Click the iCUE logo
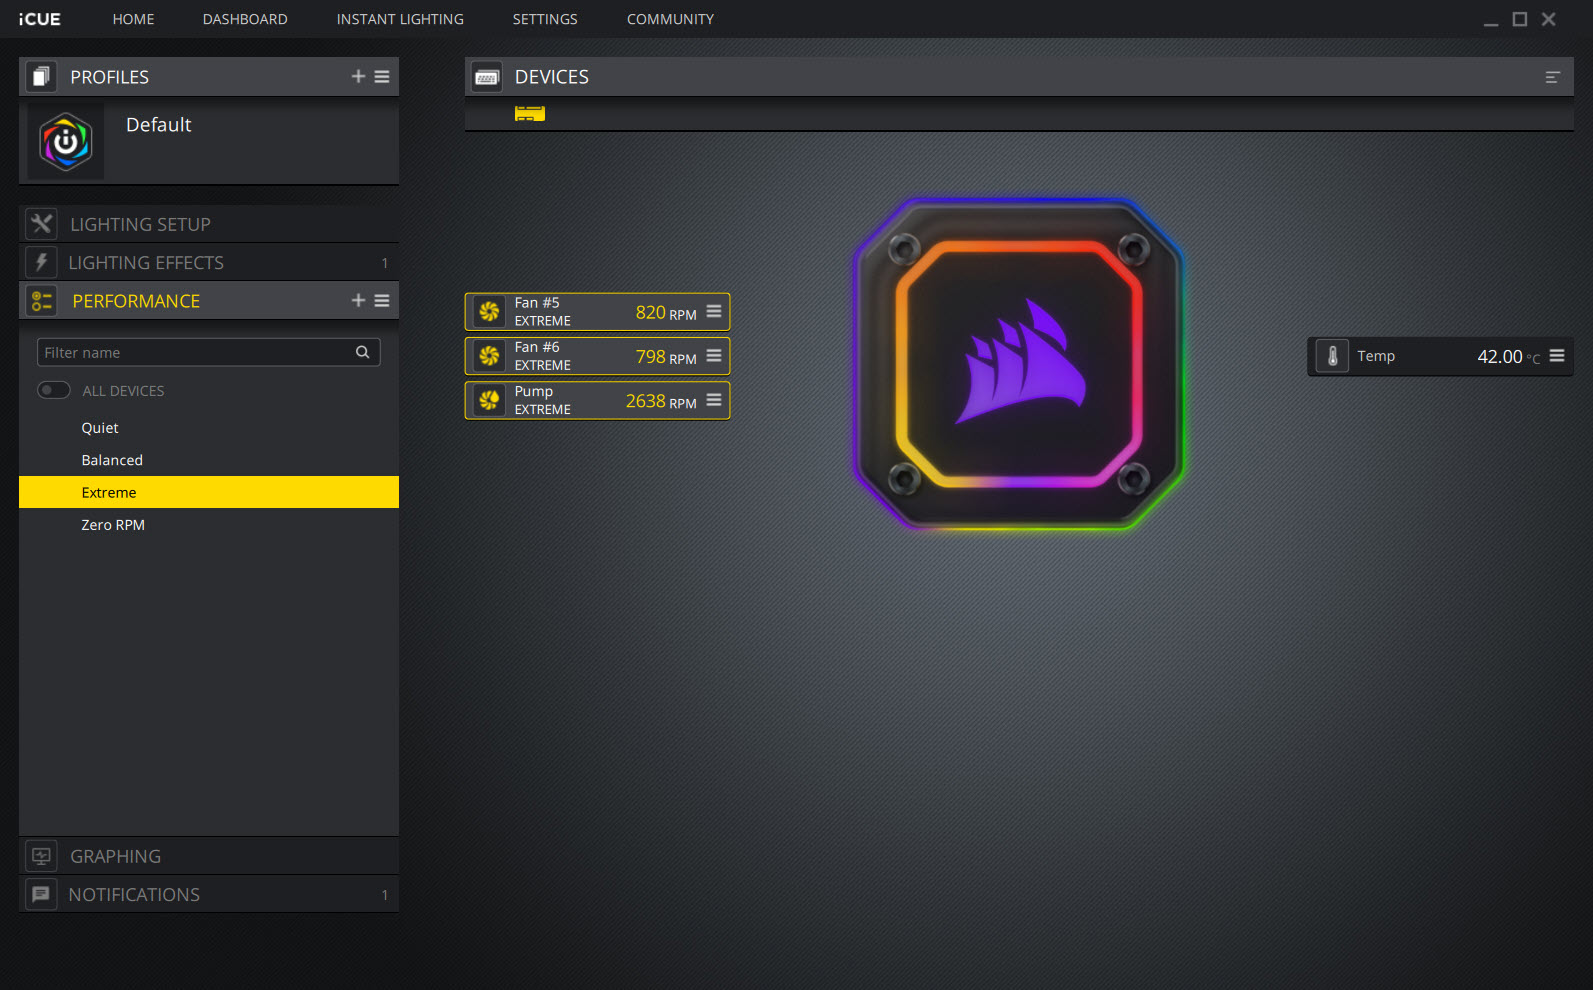This screenshot has width=1593, height=990. click(39, 19)
